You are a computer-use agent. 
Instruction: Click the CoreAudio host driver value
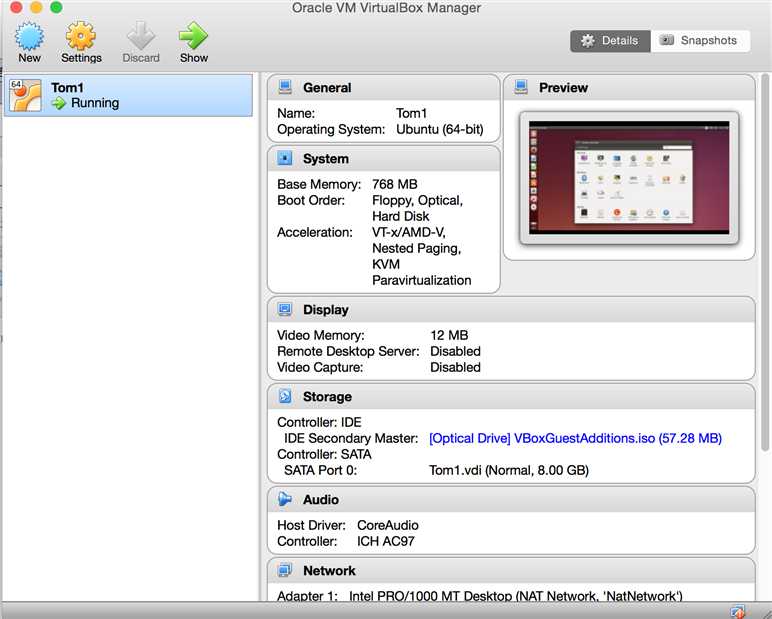tap(388, 525)
